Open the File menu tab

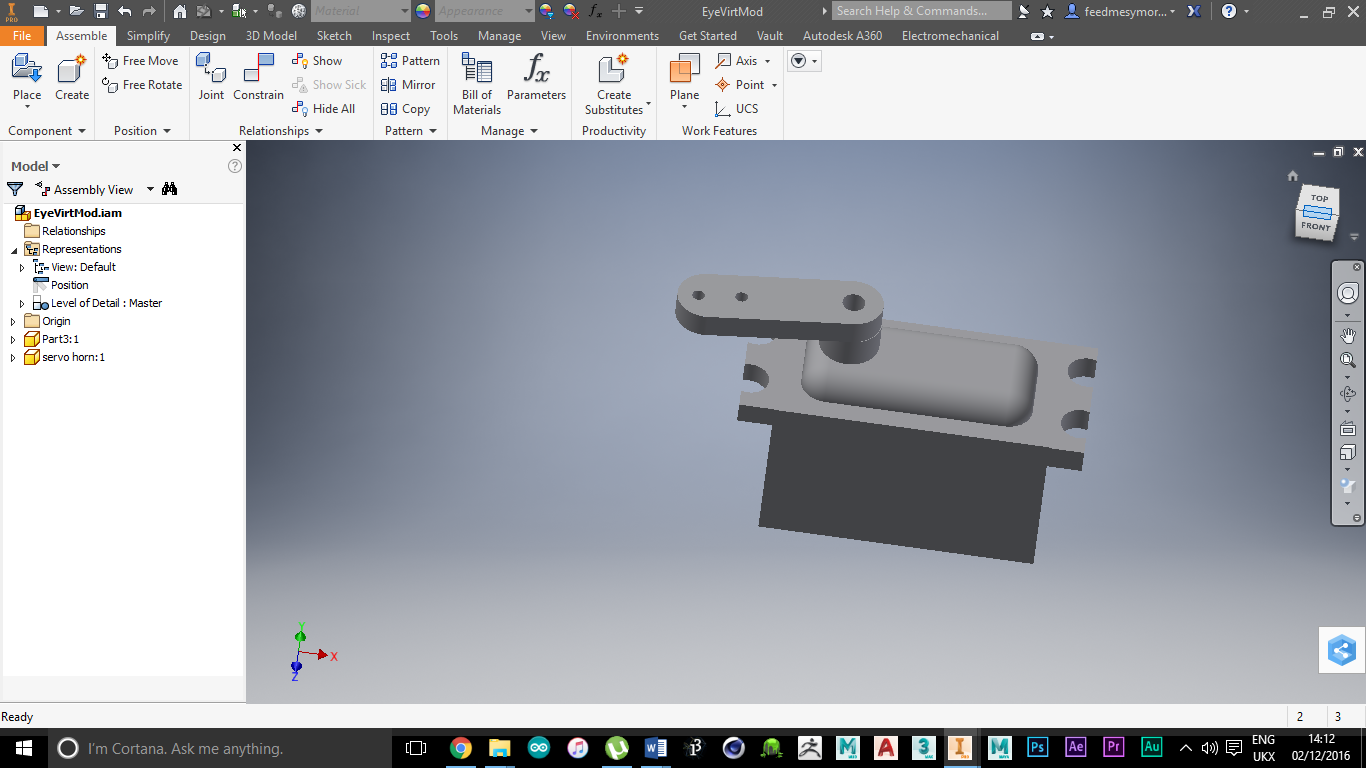(22, 36)
